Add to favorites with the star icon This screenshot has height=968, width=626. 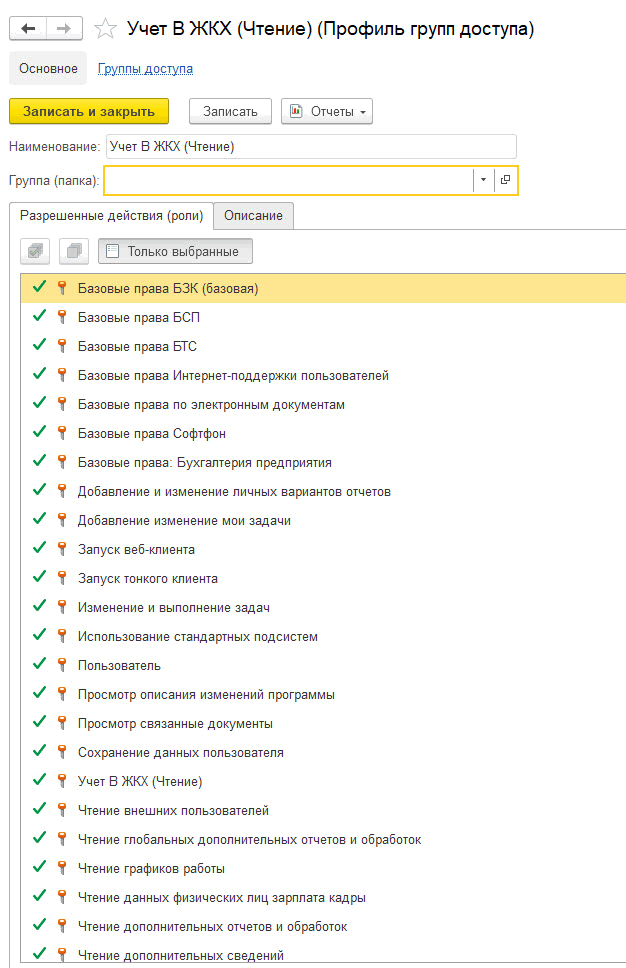click(x=106, y=29)
